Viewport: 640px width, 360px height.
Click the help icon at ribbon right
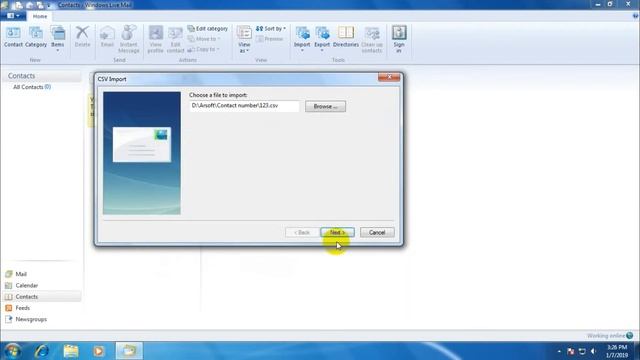(635, 16)
